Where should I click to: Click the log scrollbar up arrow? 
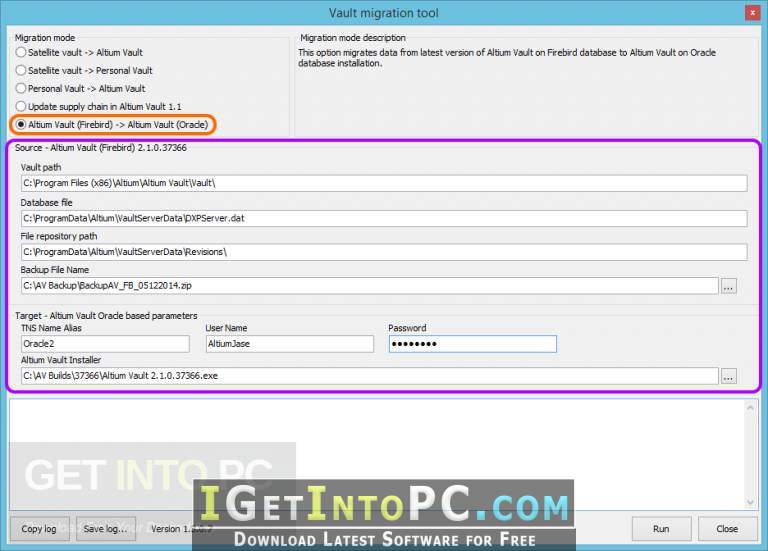click(x=750, y=407)
